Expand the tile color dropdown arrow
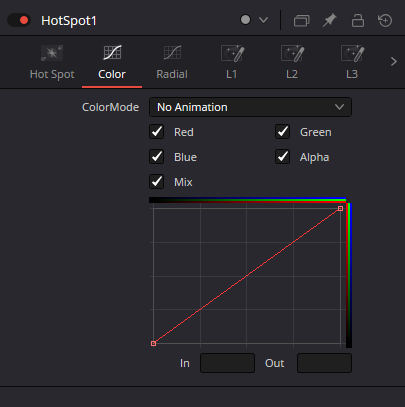This screenshot has height=407, width=405. click(263, 20)
